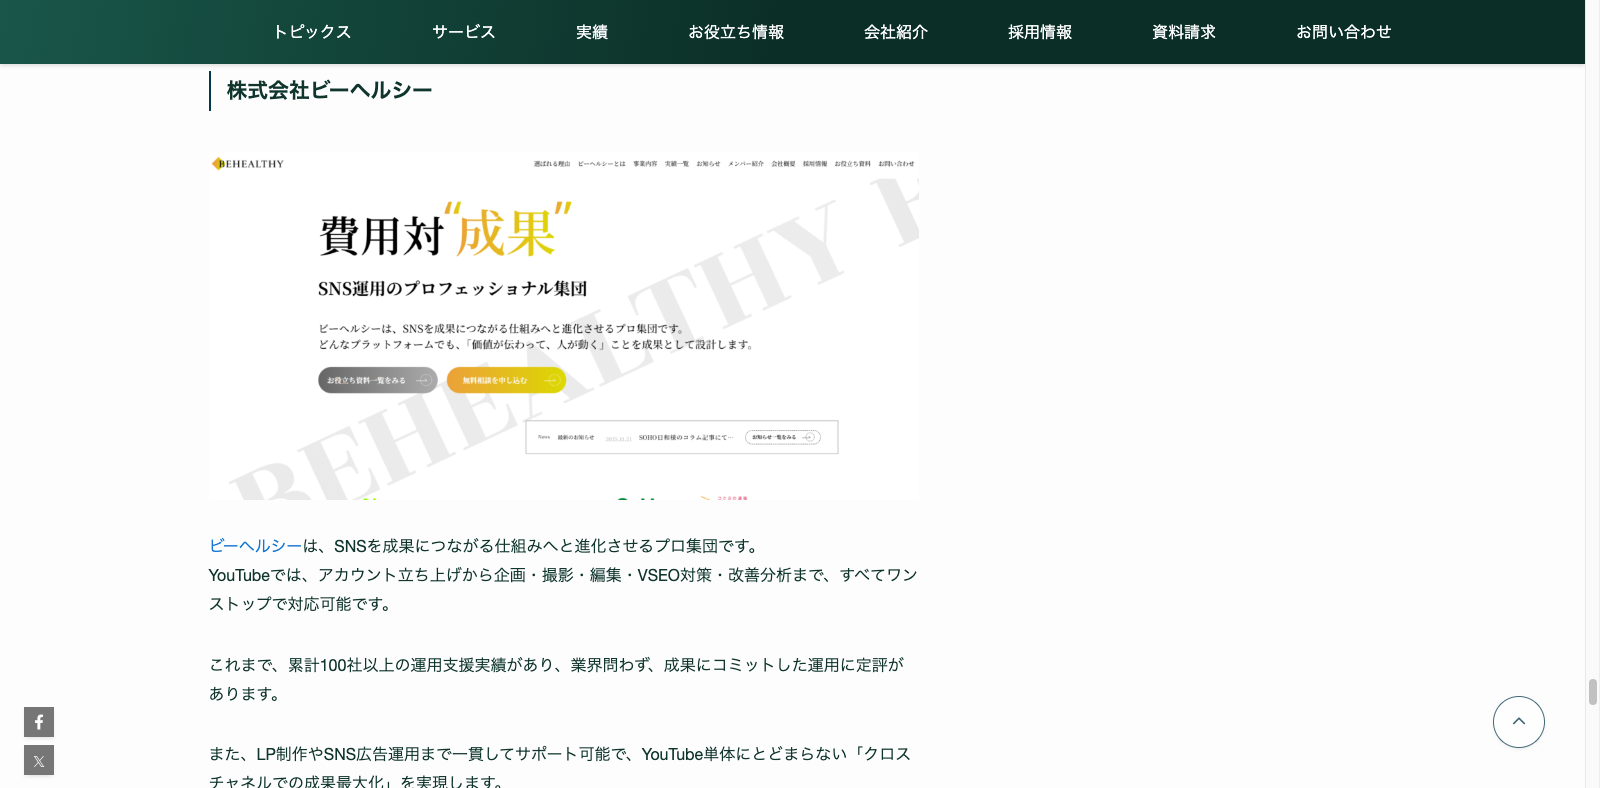Open the トピックス menu
Viewport: 1600px width, 788px height.
tap(312, 32)
